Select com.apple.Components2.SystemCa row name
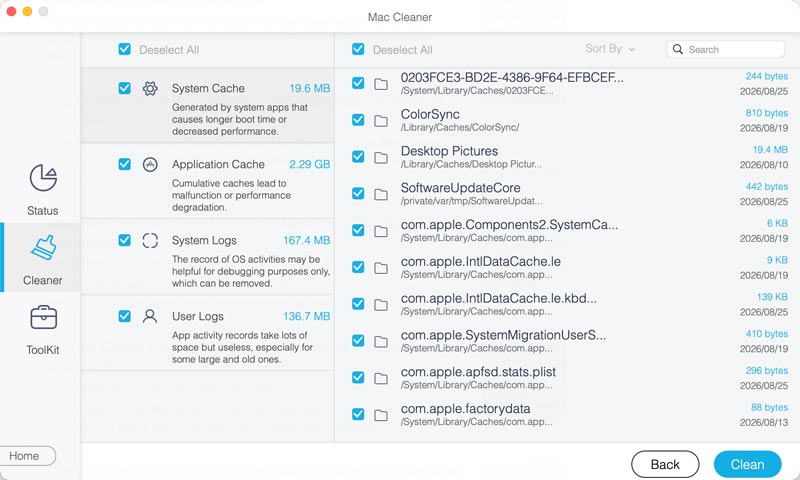Screen dimensions: 800x480 click(509, 225)
